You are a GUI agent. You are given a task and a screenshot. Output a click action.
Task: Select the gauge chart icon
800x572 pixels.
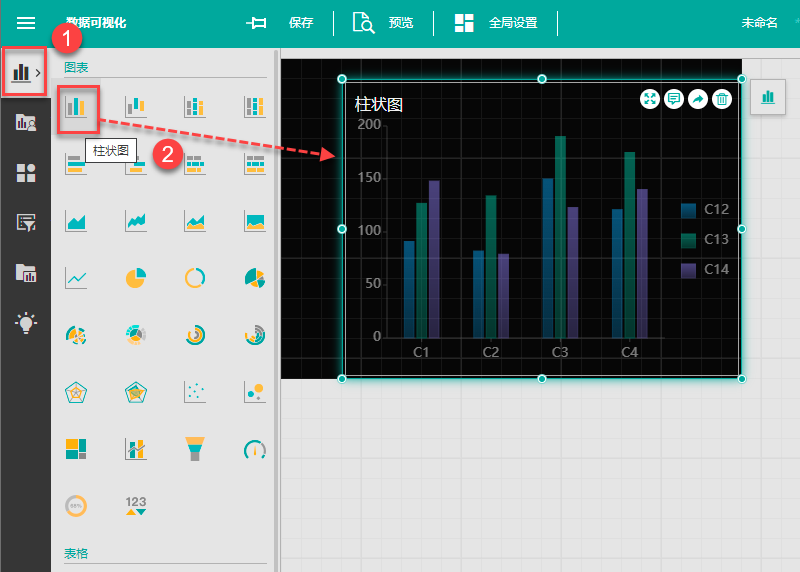click(x=255, y=449)
